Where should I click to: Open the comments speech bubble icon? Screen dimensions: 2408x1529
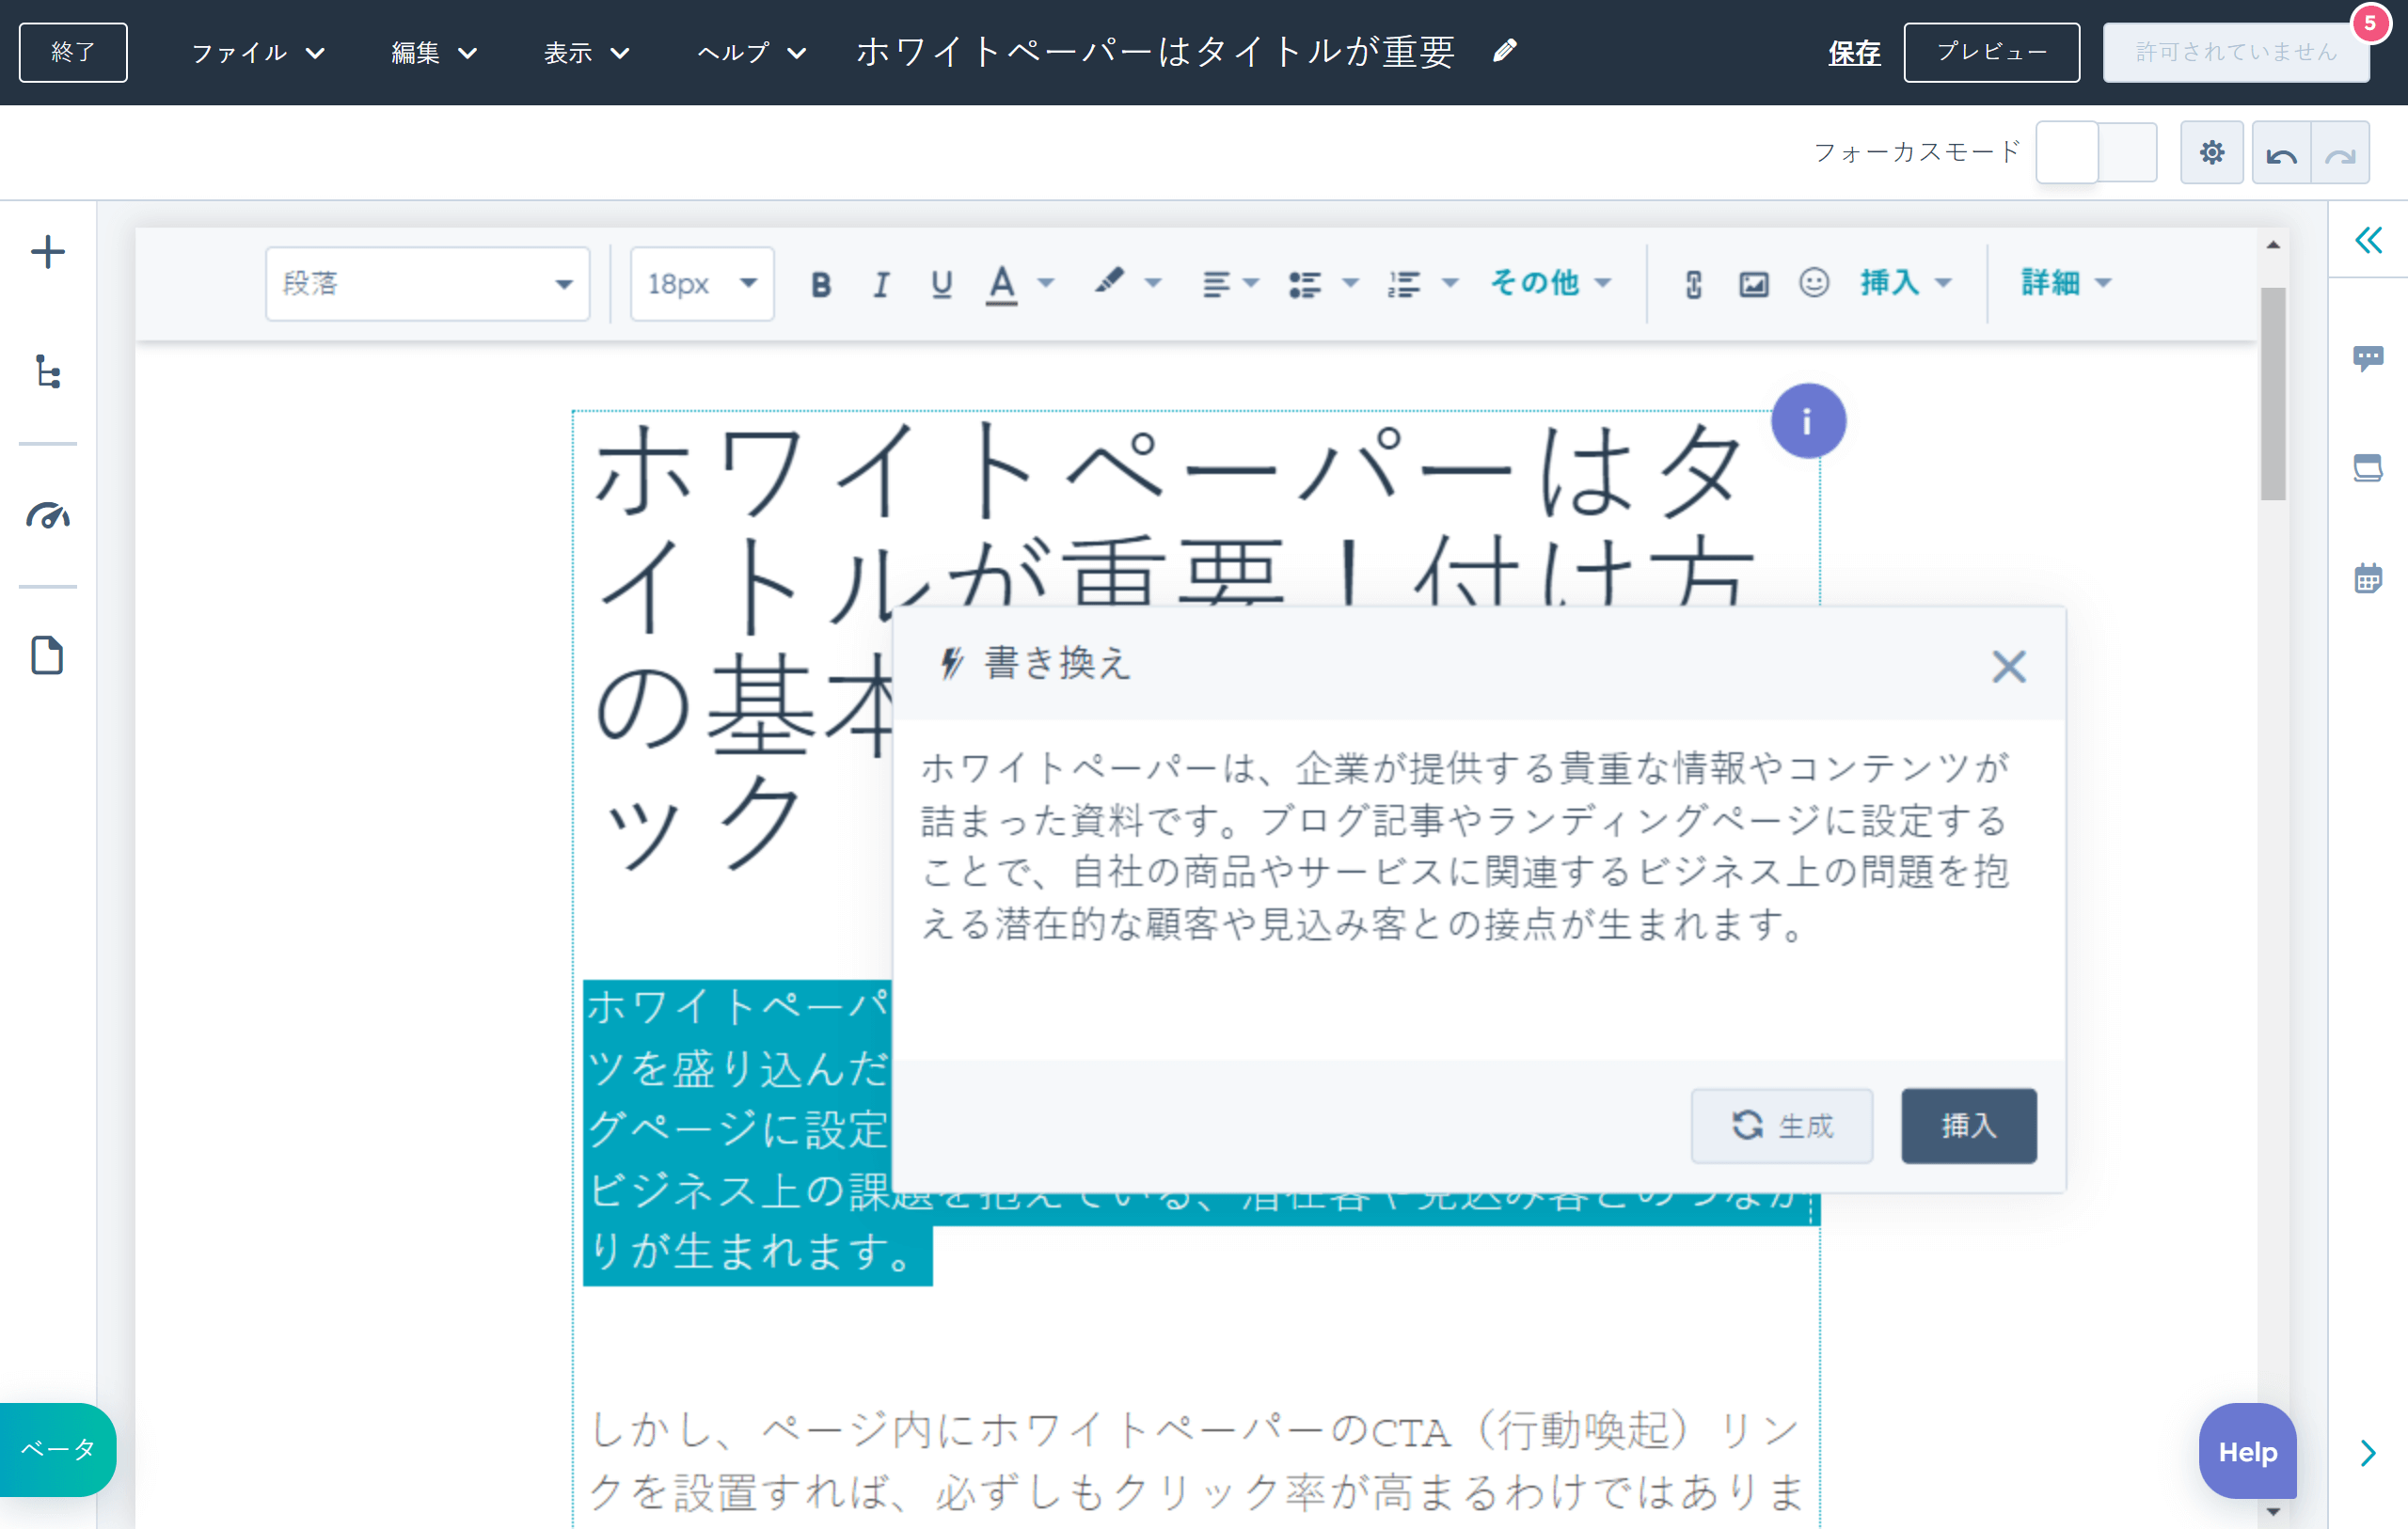(2368, 358)
